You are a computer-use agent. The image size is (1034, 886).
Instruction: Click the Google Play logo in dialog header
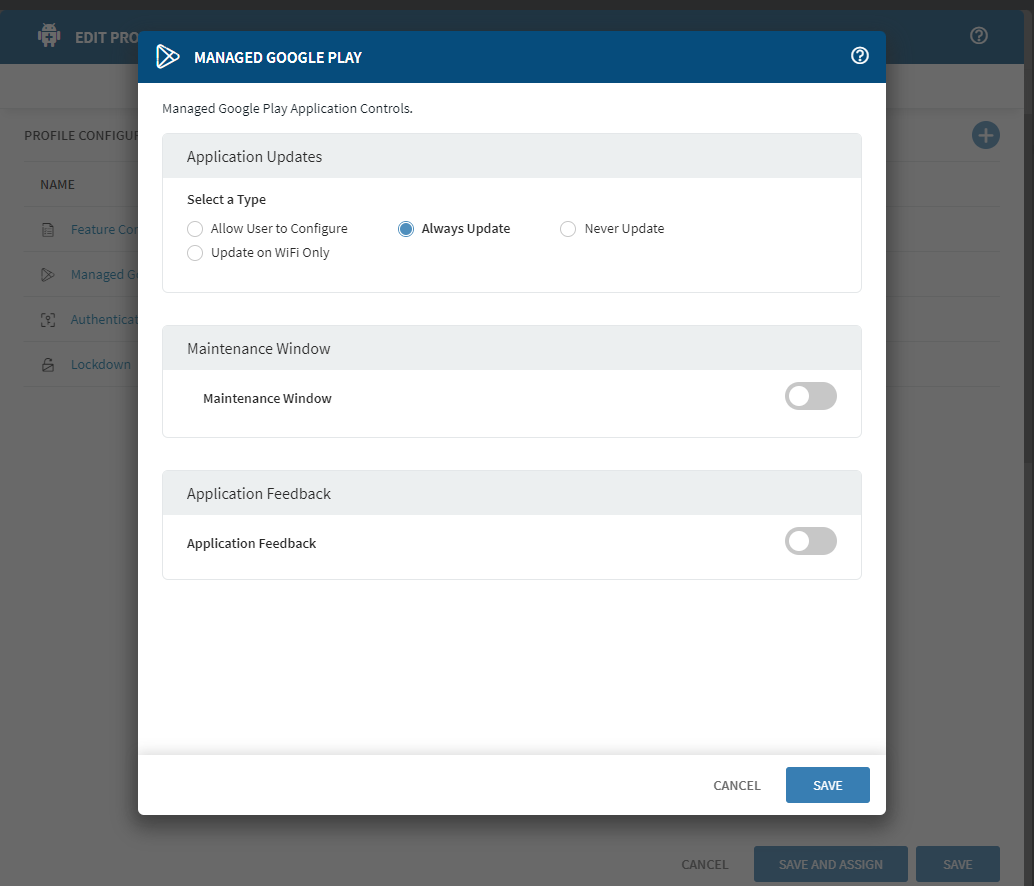click(x=167, y=57)
